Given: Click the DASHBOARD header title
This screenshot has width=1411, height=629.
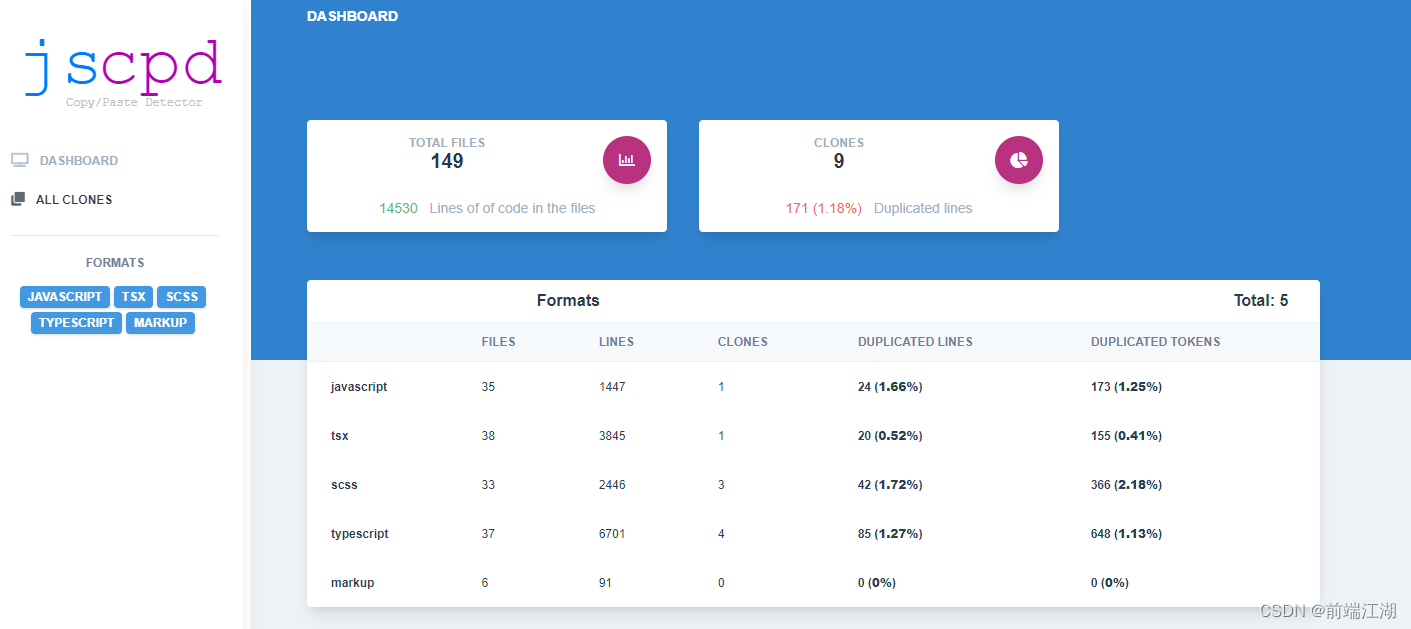Looking at the screenshot, I should [352, 16].
